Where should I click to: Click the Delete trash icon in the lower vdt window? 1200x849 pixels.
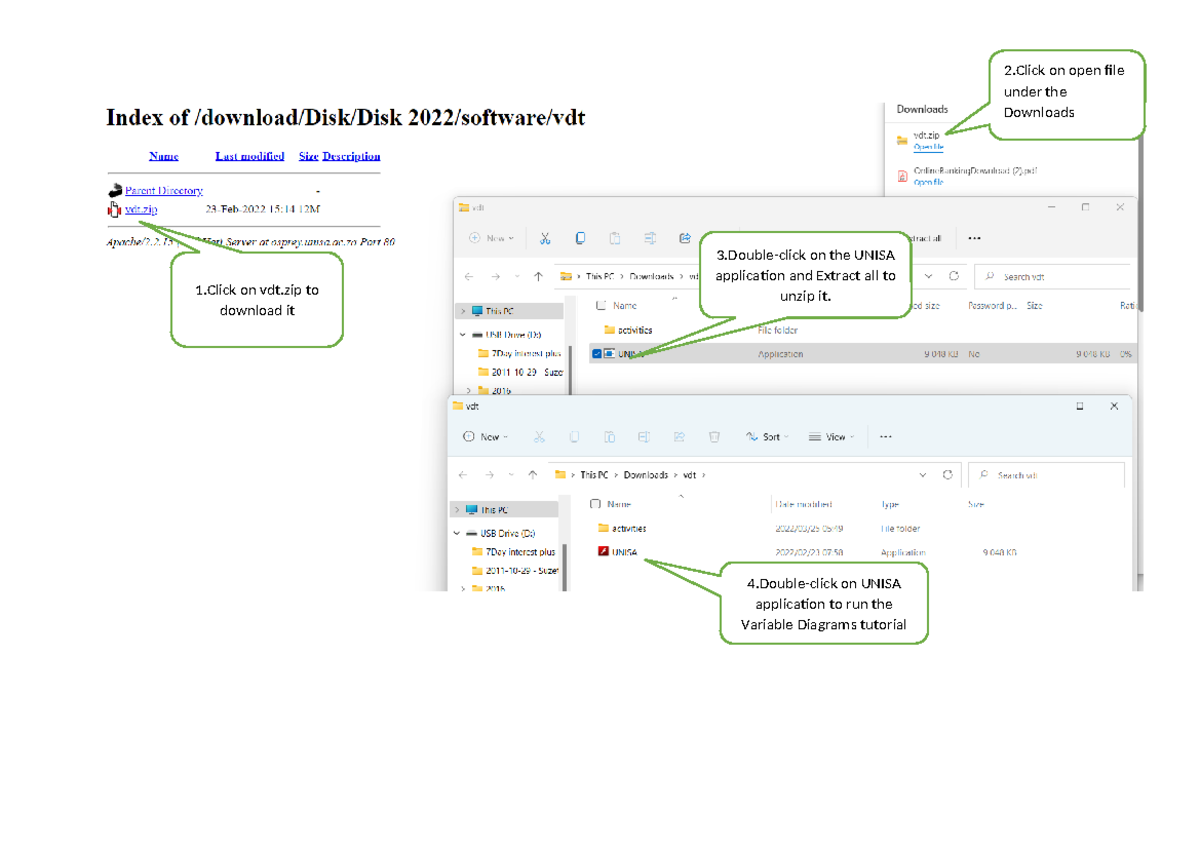pyautogui.click(x=714, y=437)
